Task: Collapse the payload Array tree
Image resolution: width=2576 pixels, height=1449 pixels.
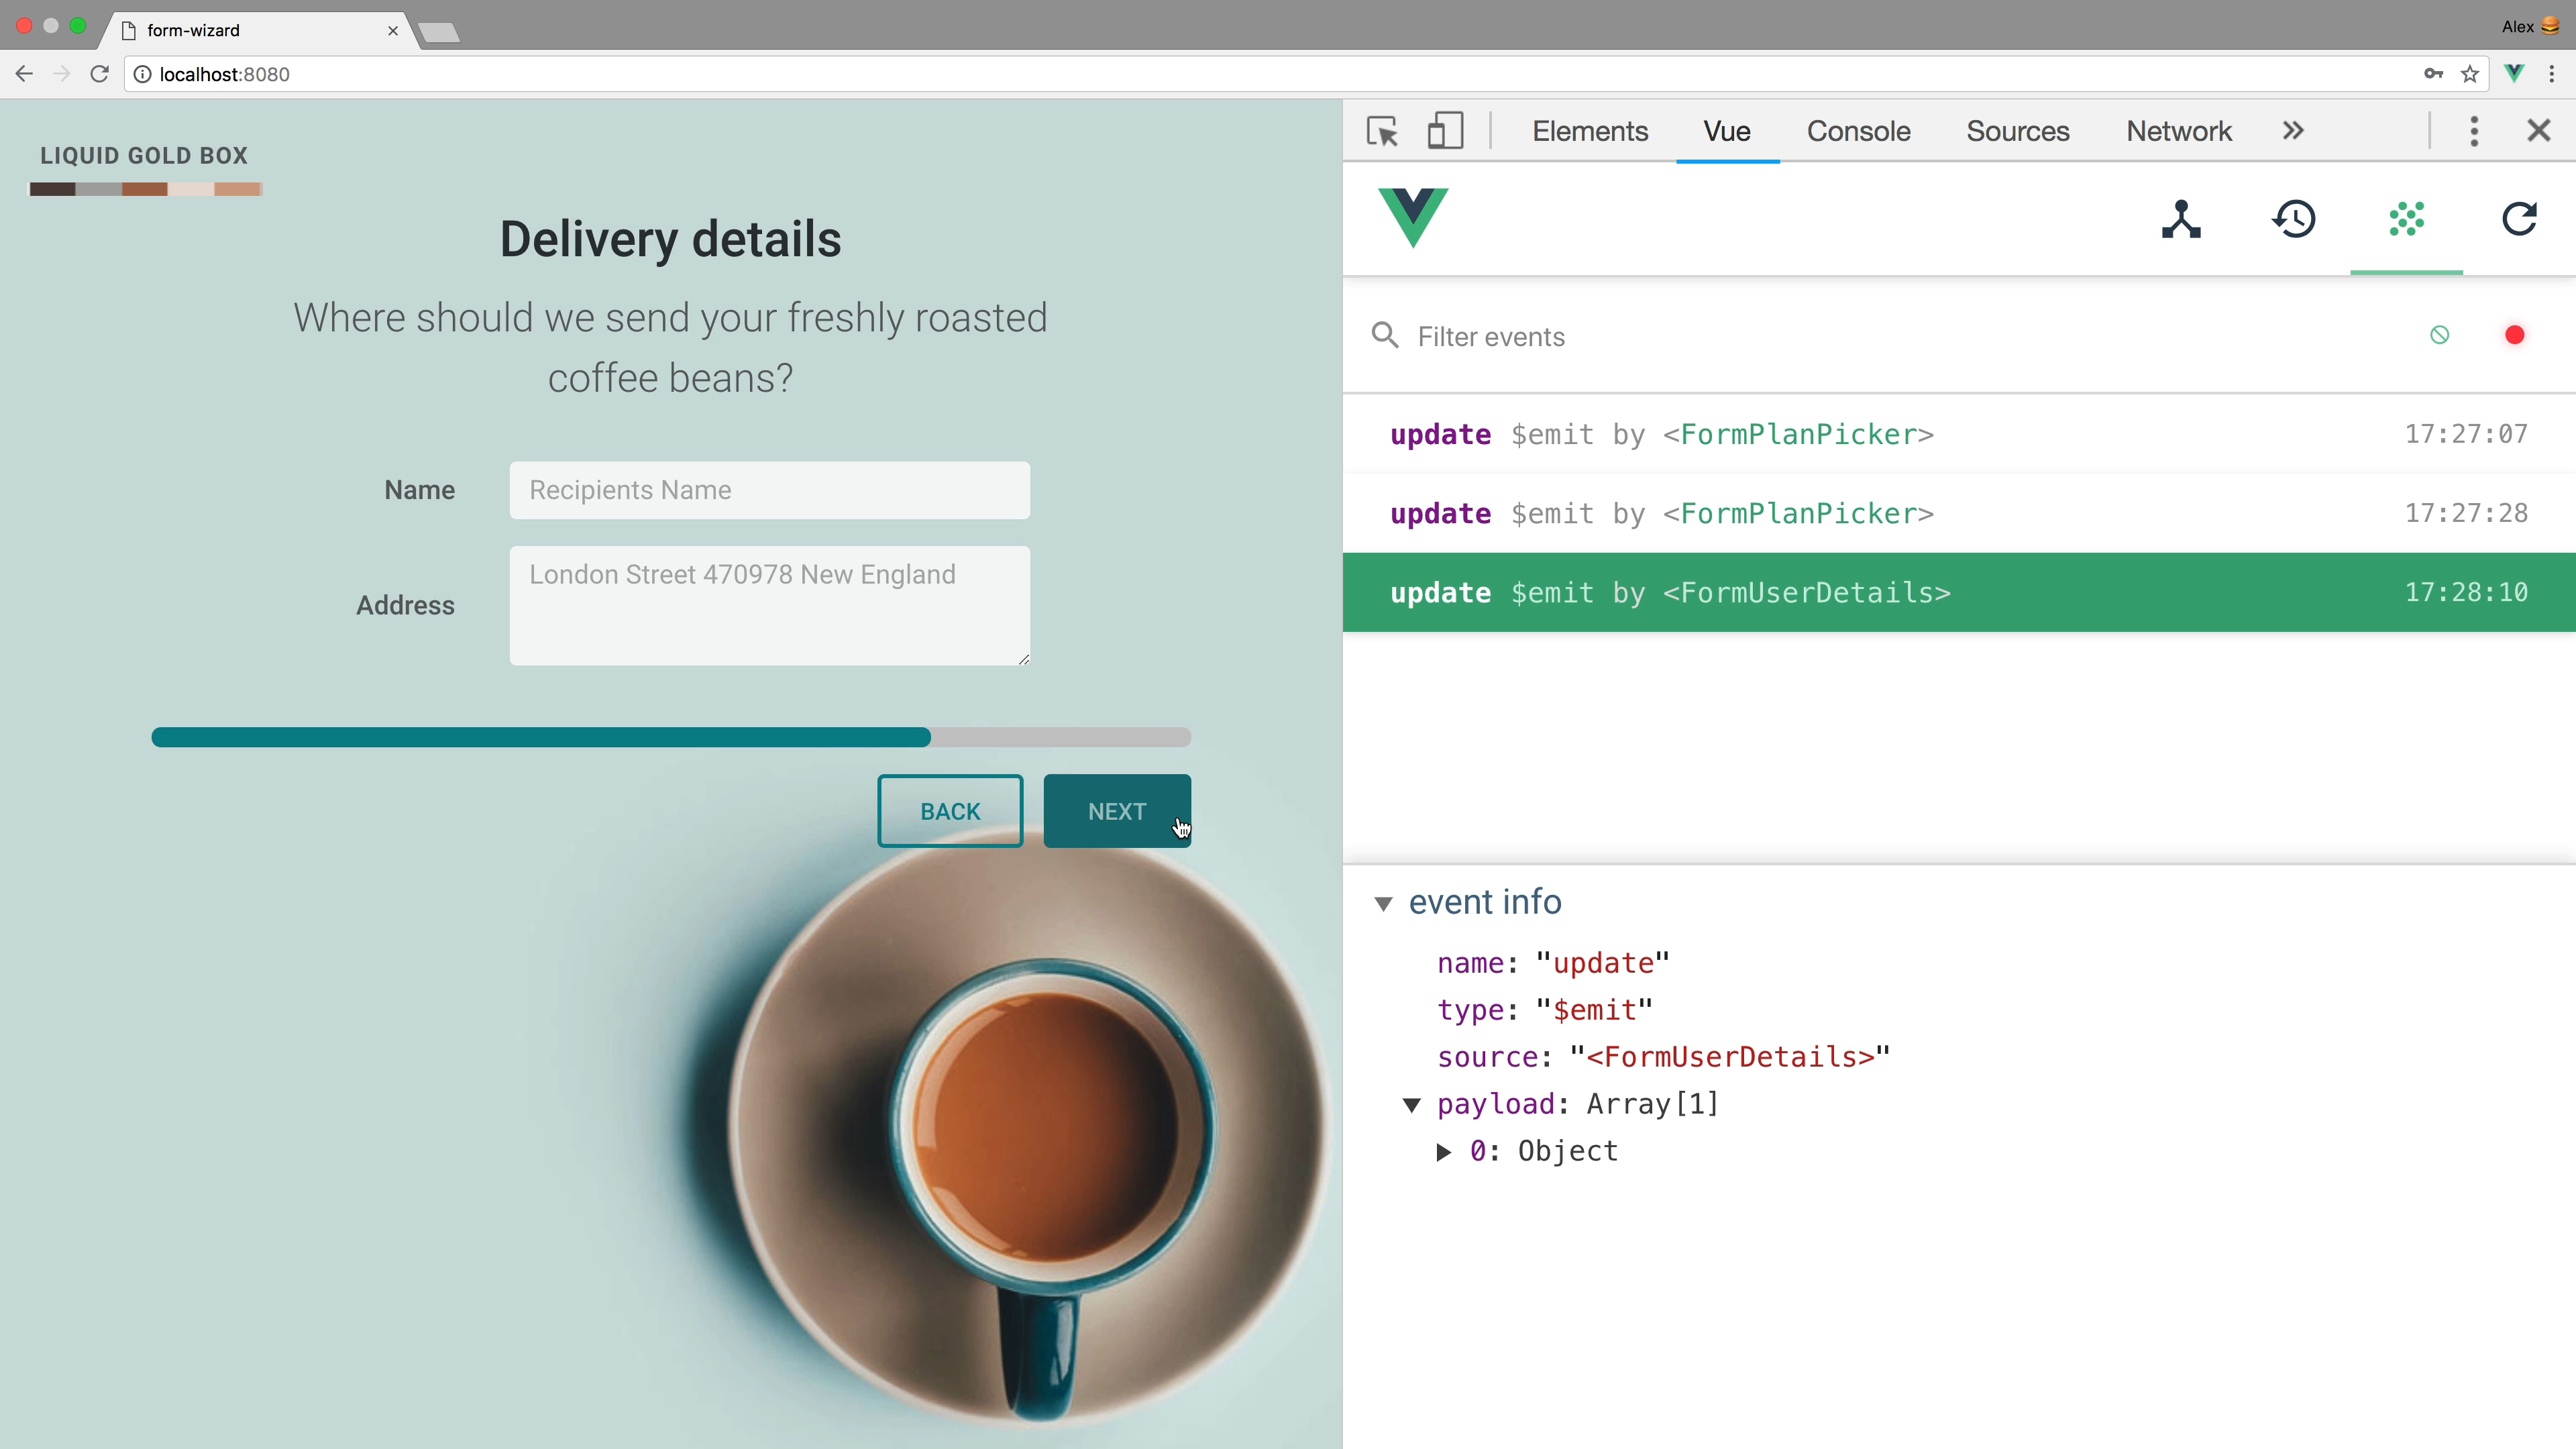Action: coord(1412,1105)
